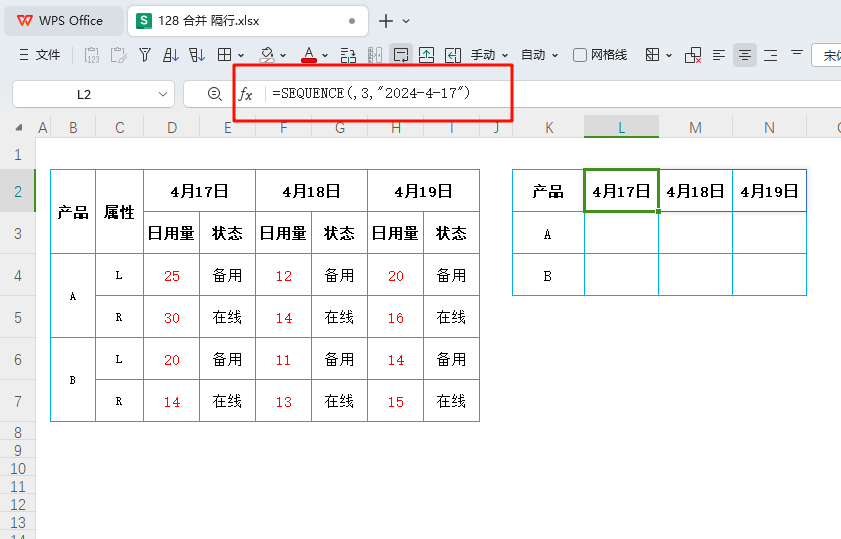Expand the borders dropdown arrow

pyautogui.click(x=241, y=55)
